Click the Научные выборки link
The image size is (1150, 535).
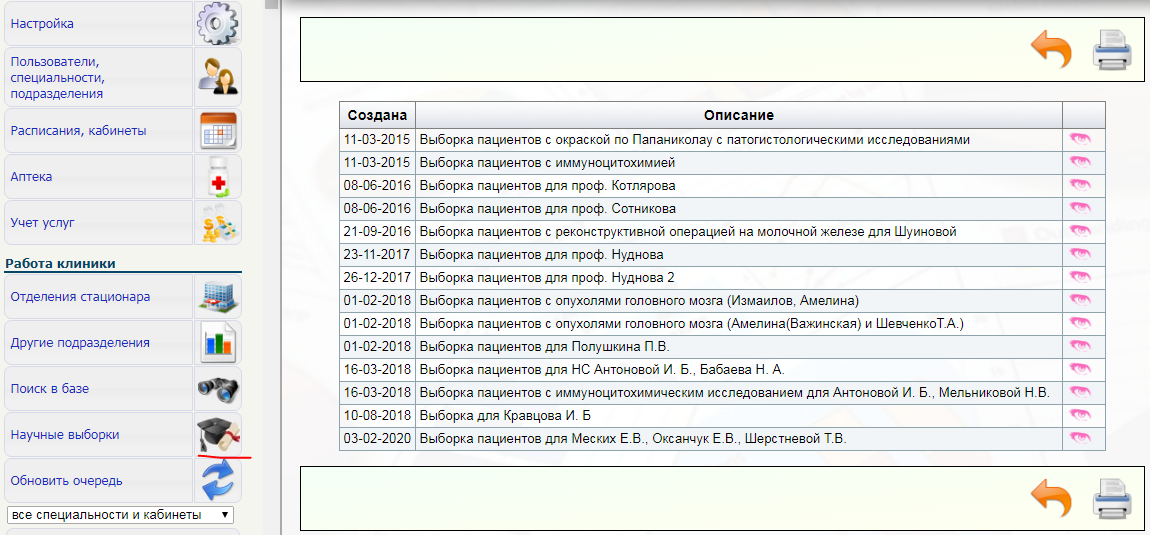65,435
